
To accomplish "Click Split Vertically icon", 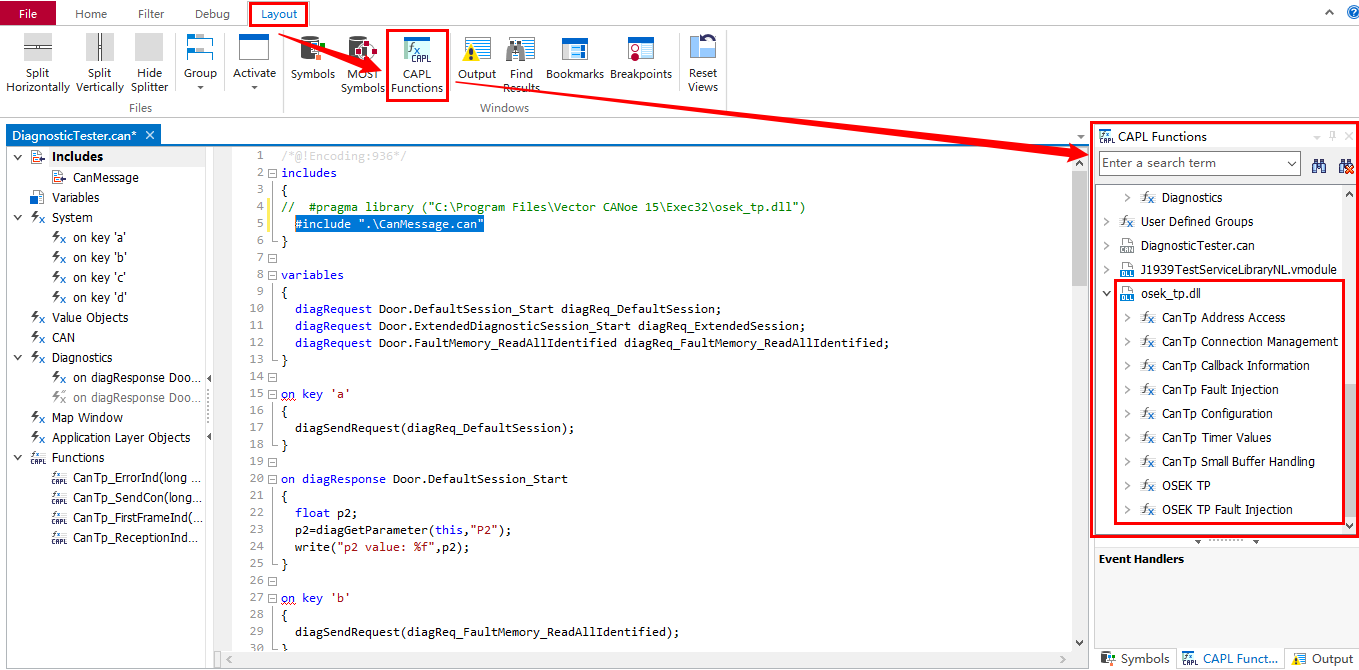I will [100, 47].
